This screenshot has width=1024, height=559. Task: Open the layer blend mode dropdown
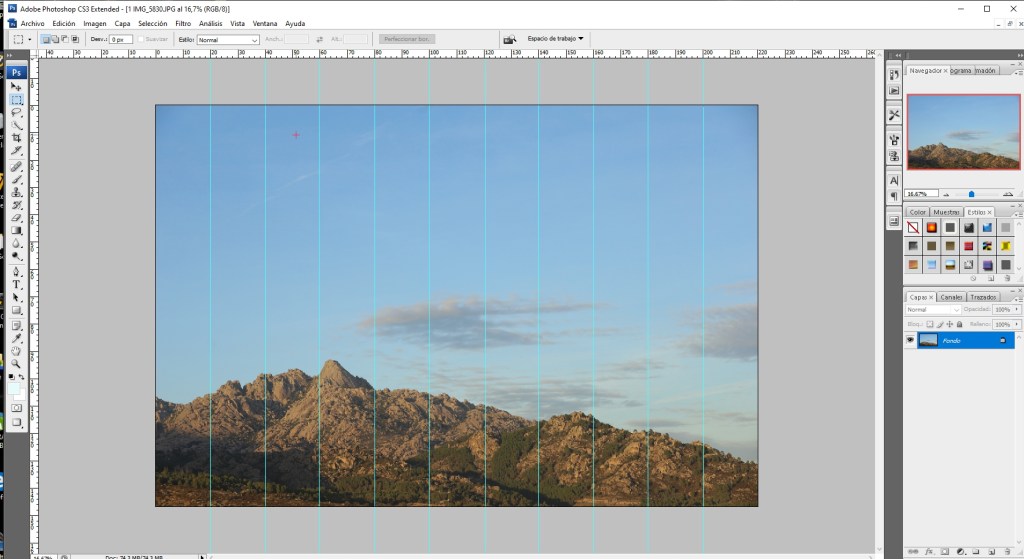click(932, 310)
